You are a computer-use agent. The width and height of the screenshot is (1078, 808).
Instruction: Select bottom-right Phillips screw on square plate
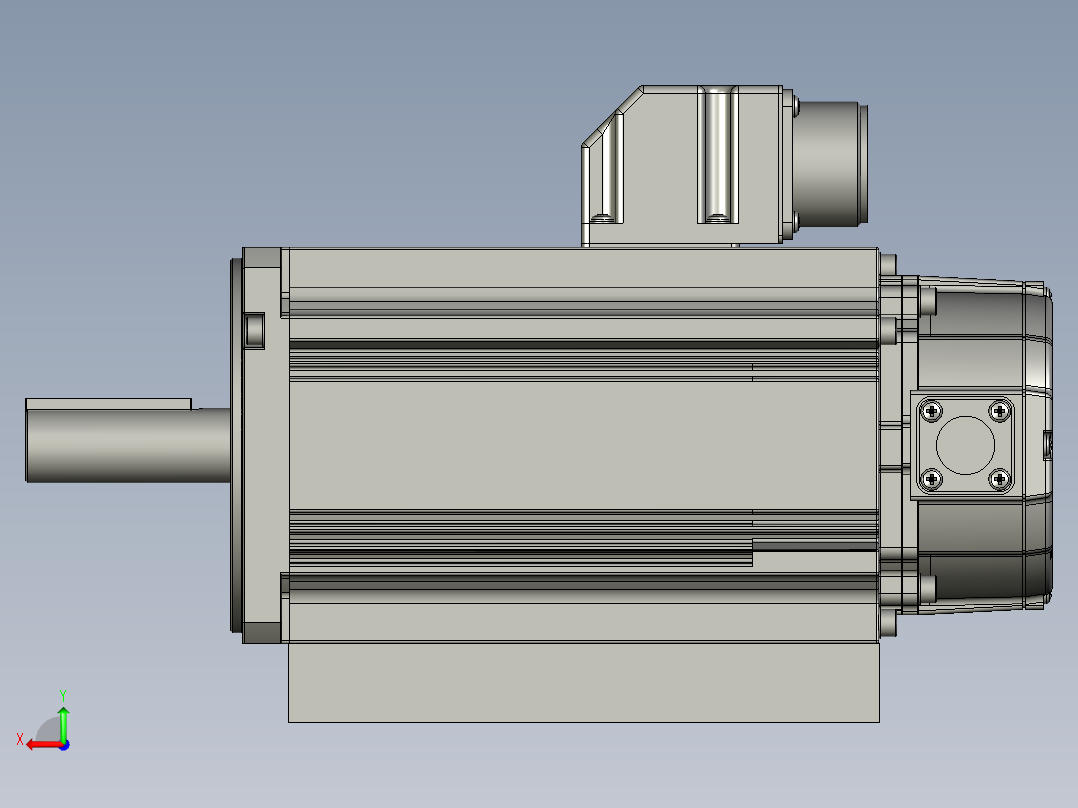(999, 479)
